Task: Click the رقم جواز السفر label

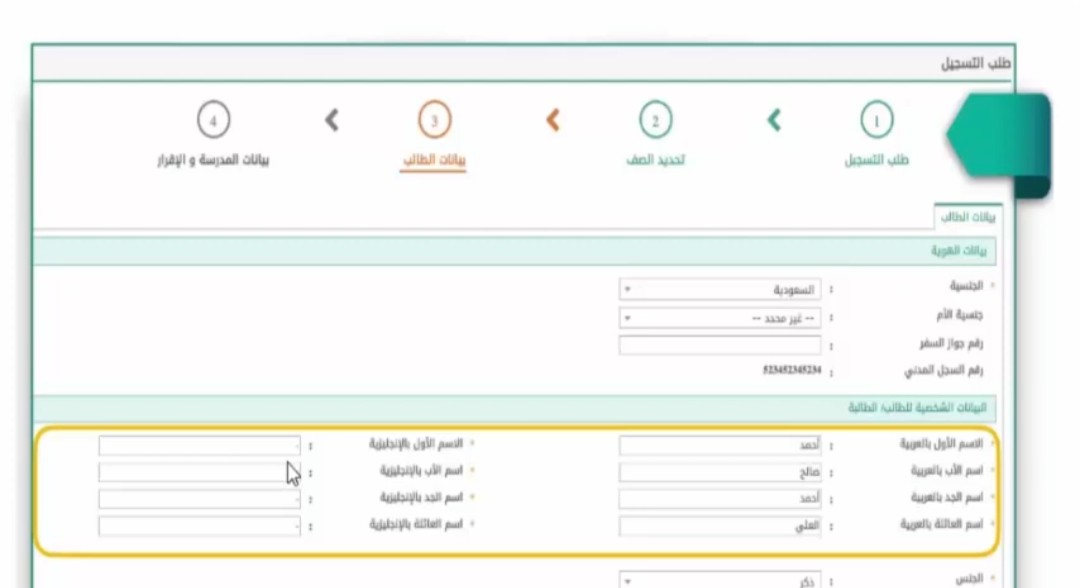Action: point(951,343)
